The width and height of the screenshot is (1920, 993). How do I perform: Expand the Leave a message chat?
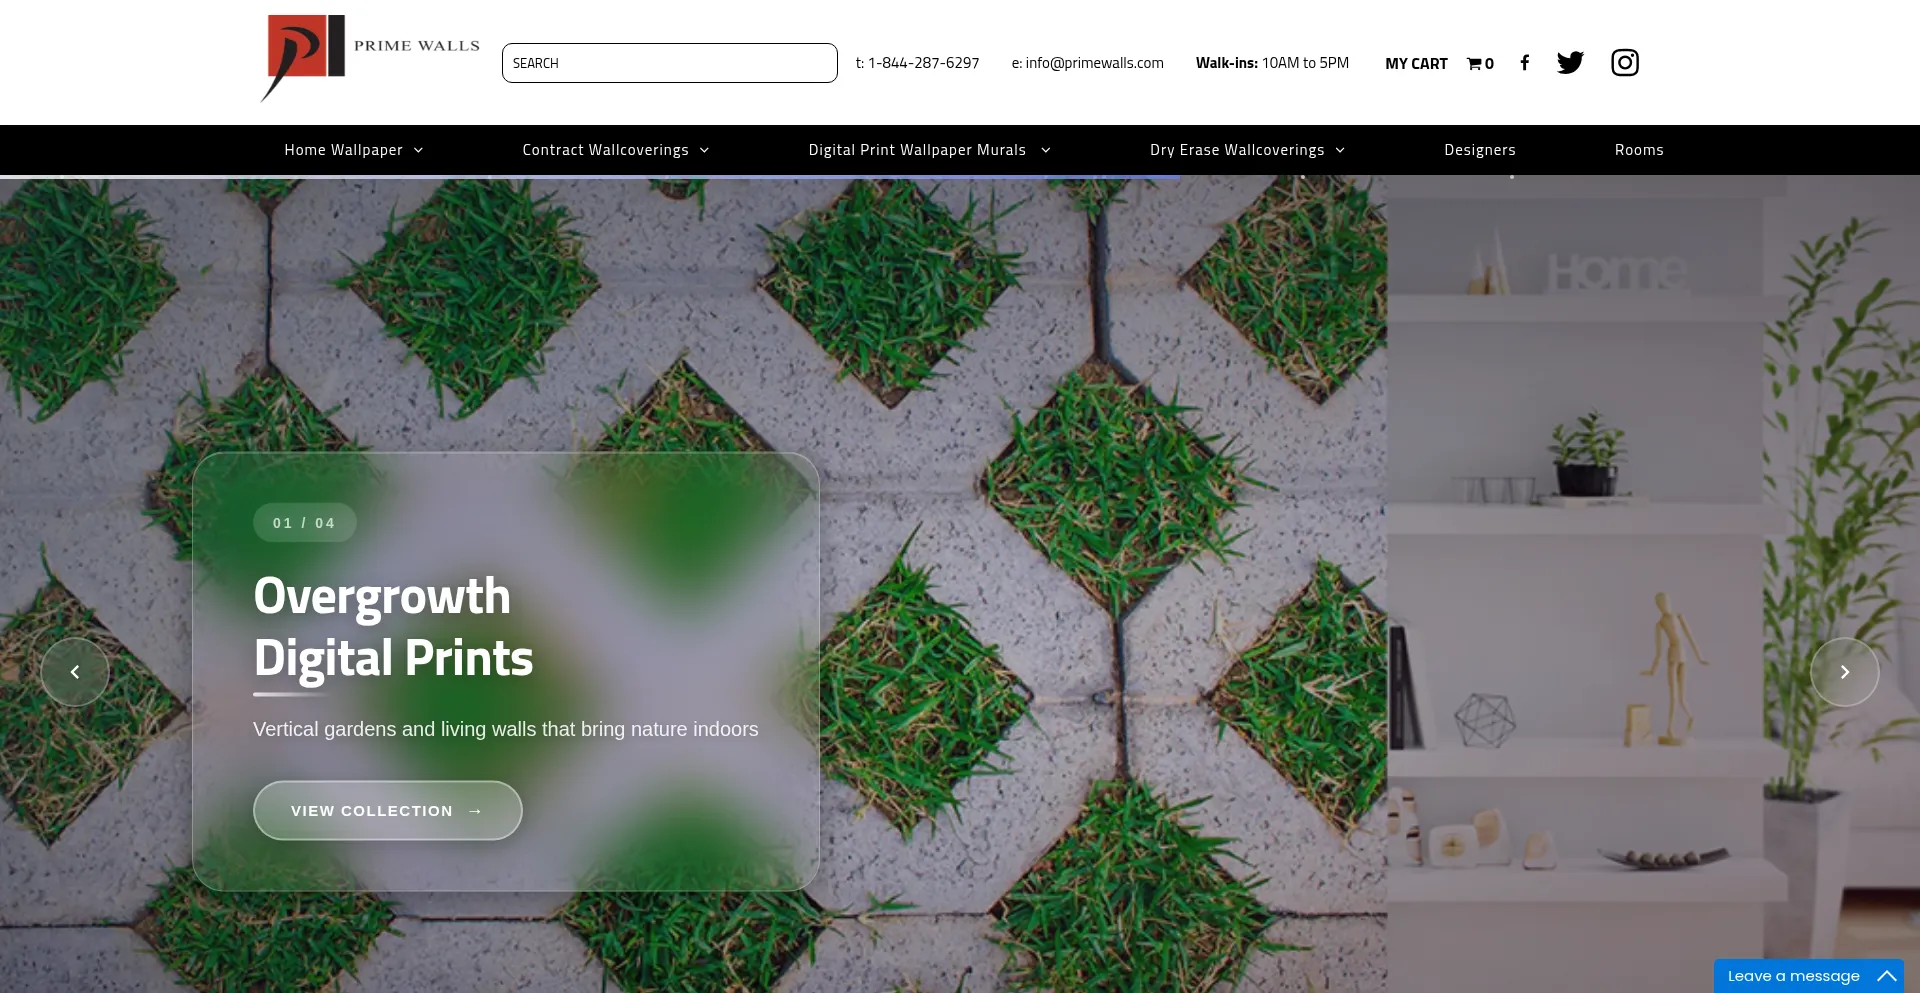pos(1809,976)
